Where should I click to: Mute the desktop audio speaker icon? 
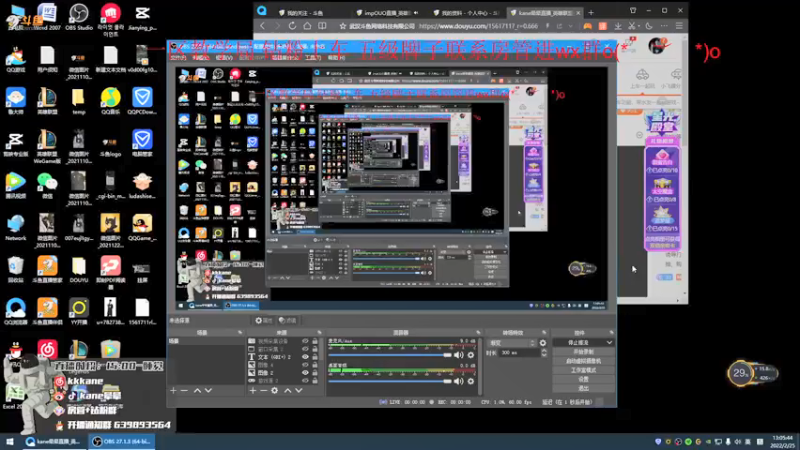[x=459, y=381]
